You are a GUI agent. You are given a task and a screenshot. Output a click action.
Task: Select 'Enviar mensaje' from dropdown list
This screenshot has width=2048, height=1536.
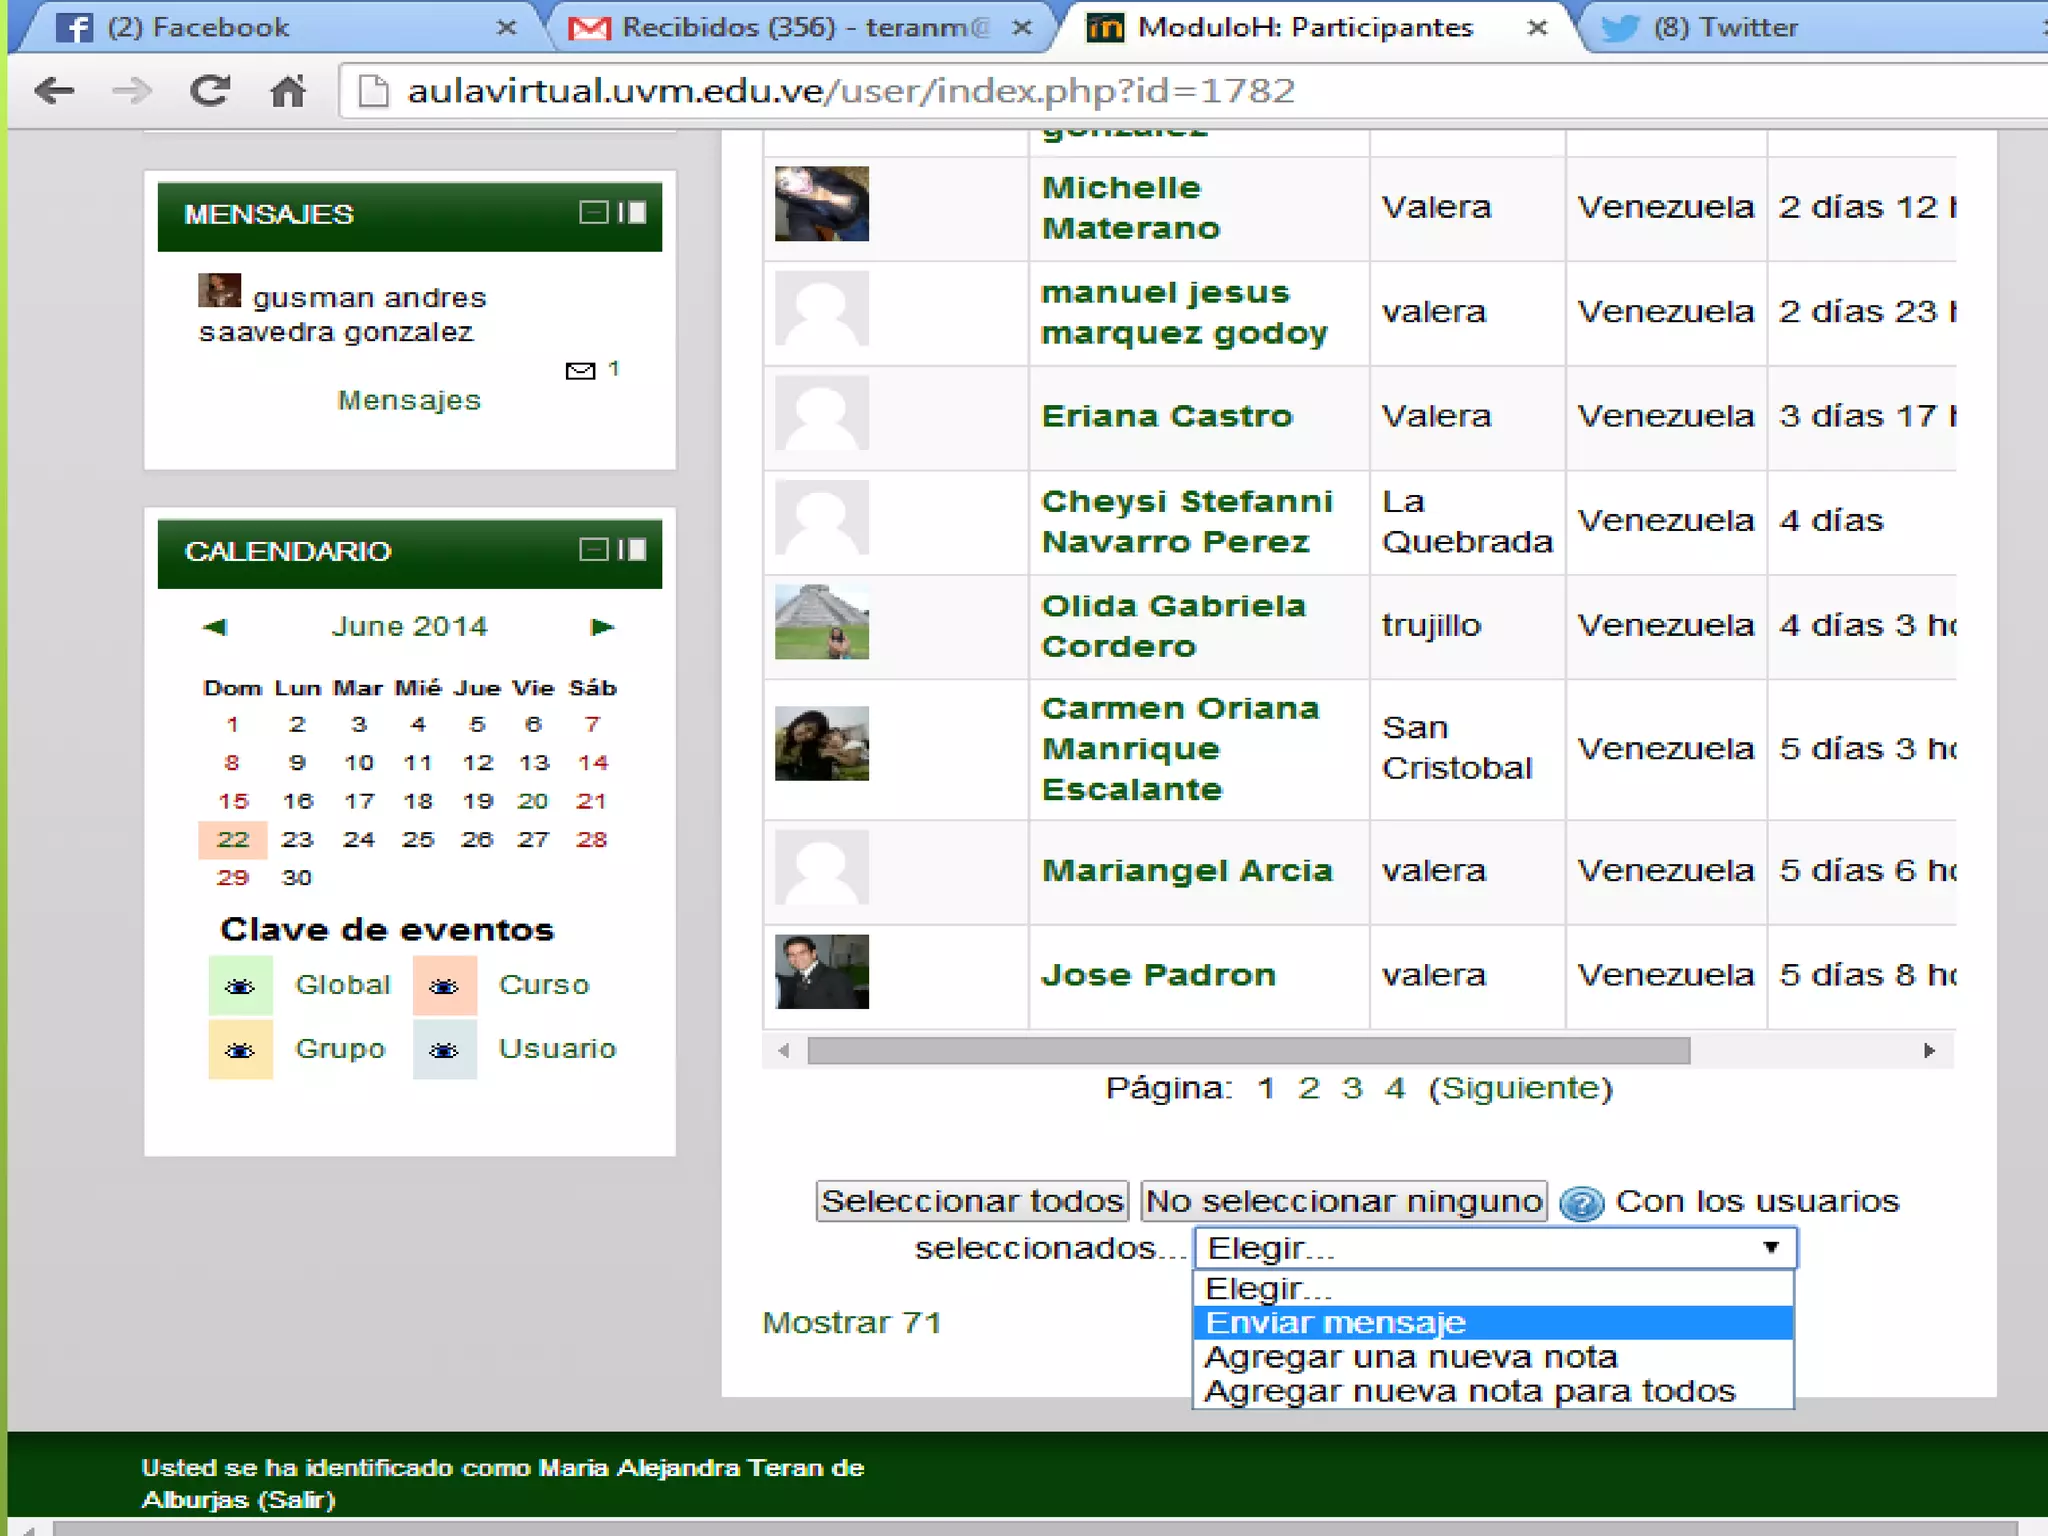[x=1336, y=1323]
